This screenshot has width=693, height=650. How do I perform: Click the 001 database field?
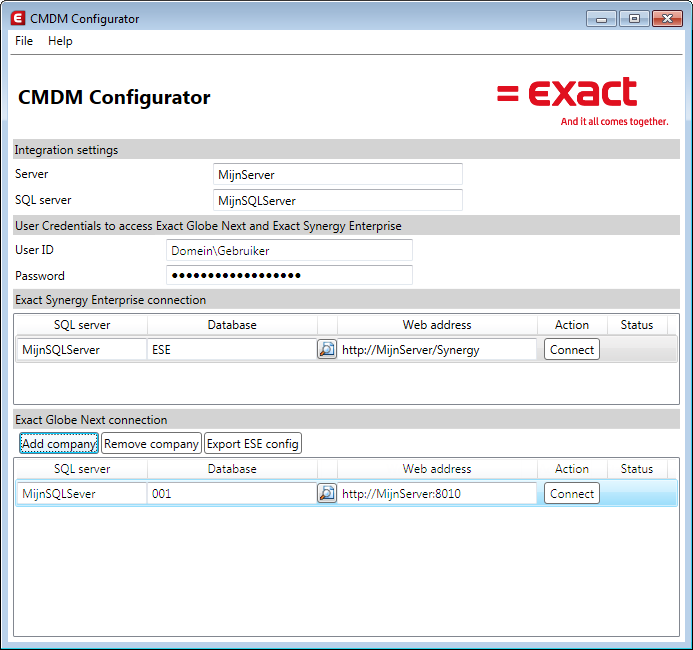(231, 494)
